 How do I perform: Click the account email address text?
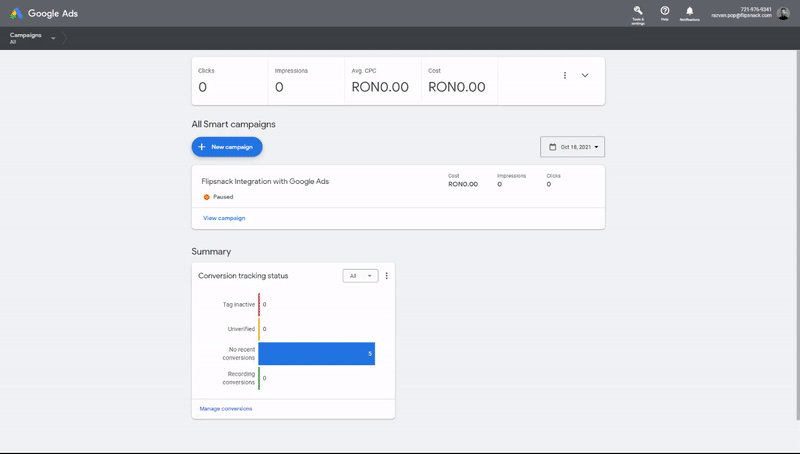(741, 16)
